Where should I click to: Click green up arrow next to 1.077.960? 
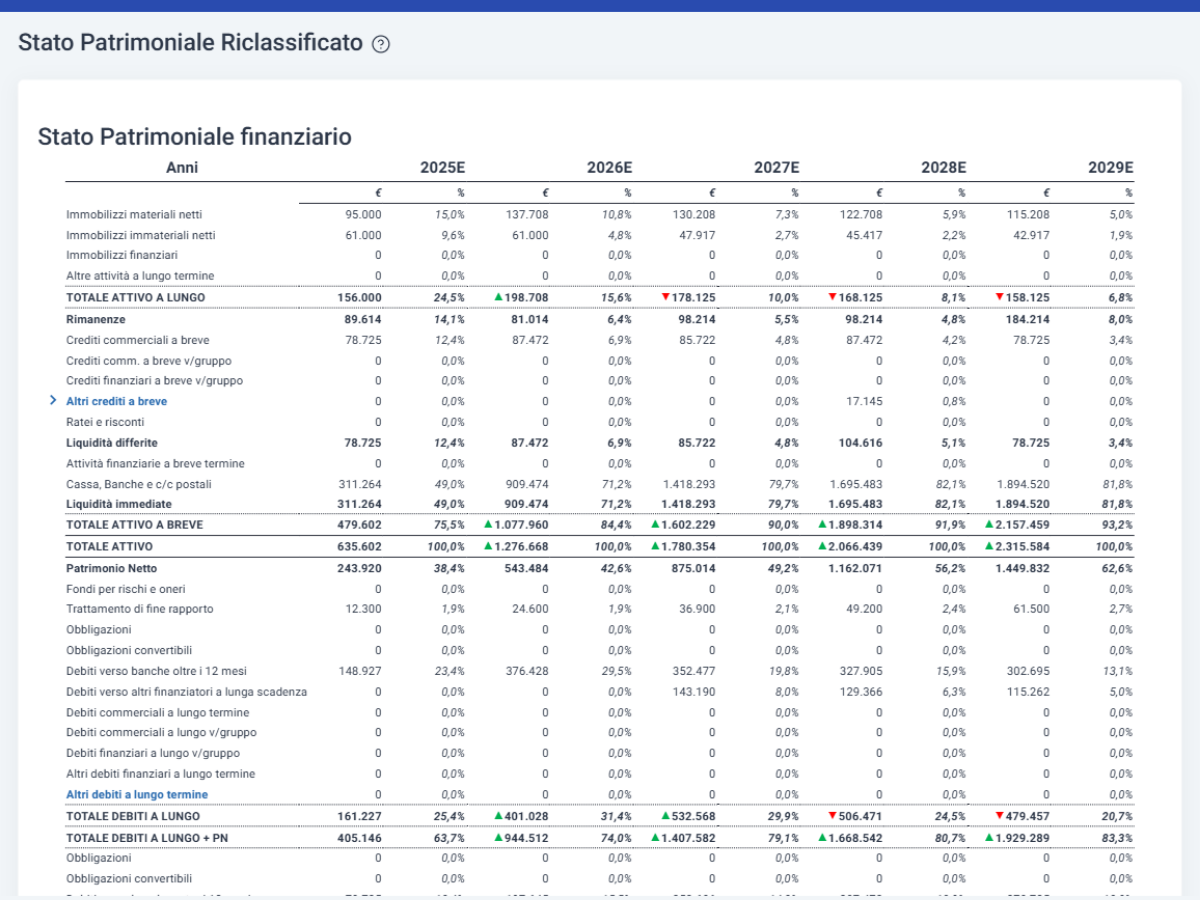coord(488,524)
